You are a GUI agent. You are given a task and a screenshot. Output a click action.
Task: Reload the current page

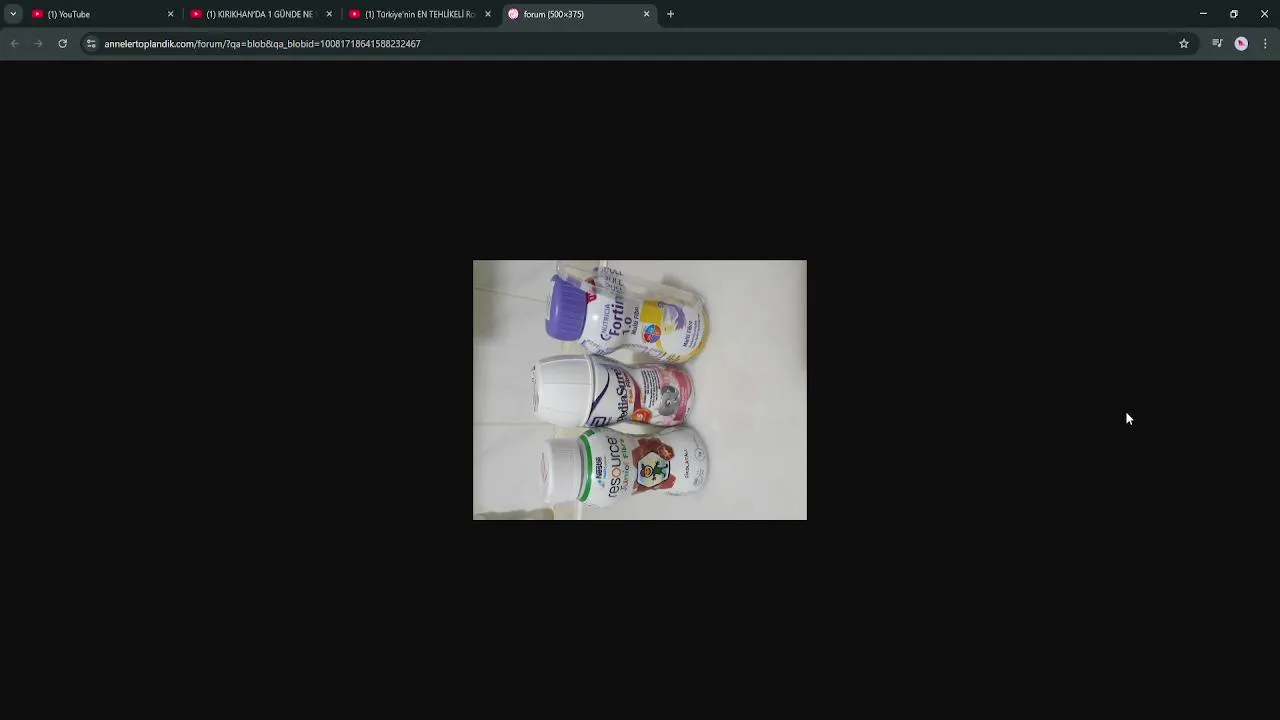point(62,44)
